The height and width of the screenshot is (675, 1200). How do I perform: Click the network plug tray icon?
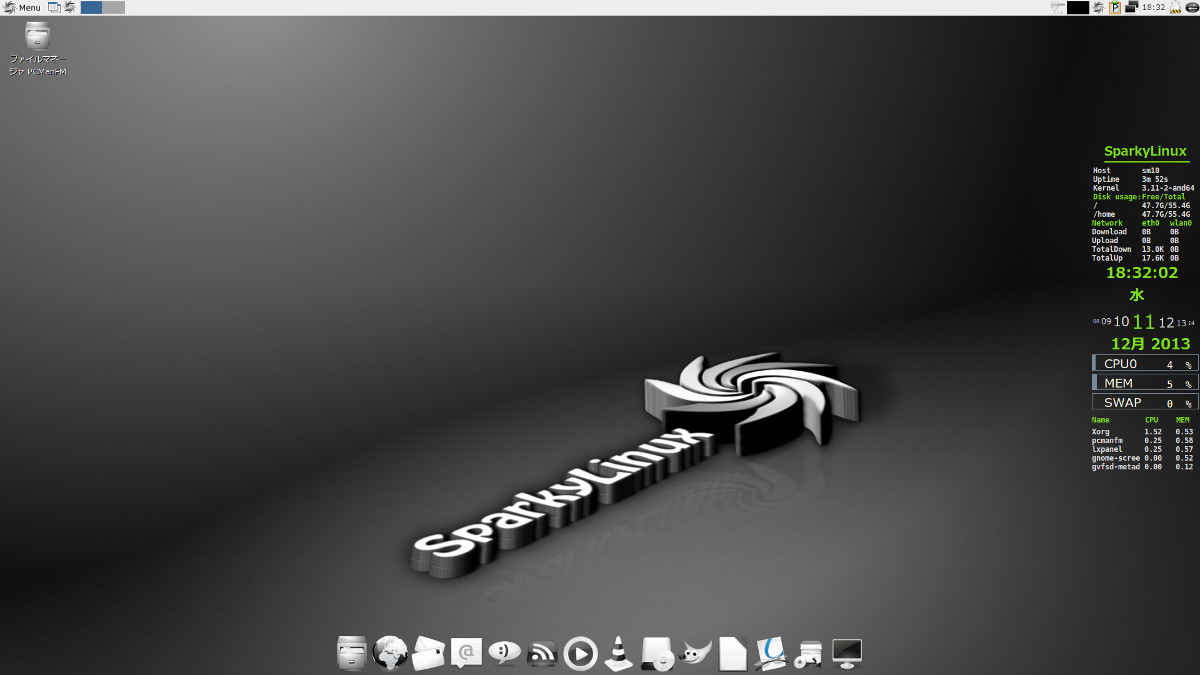[x=1057, y=7]
